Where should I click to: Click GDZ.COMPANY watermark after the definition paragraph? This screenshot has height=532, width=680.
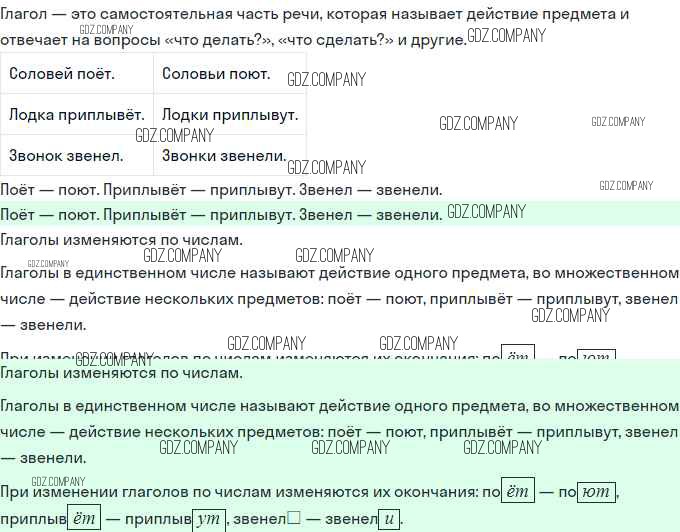point(507,36)
